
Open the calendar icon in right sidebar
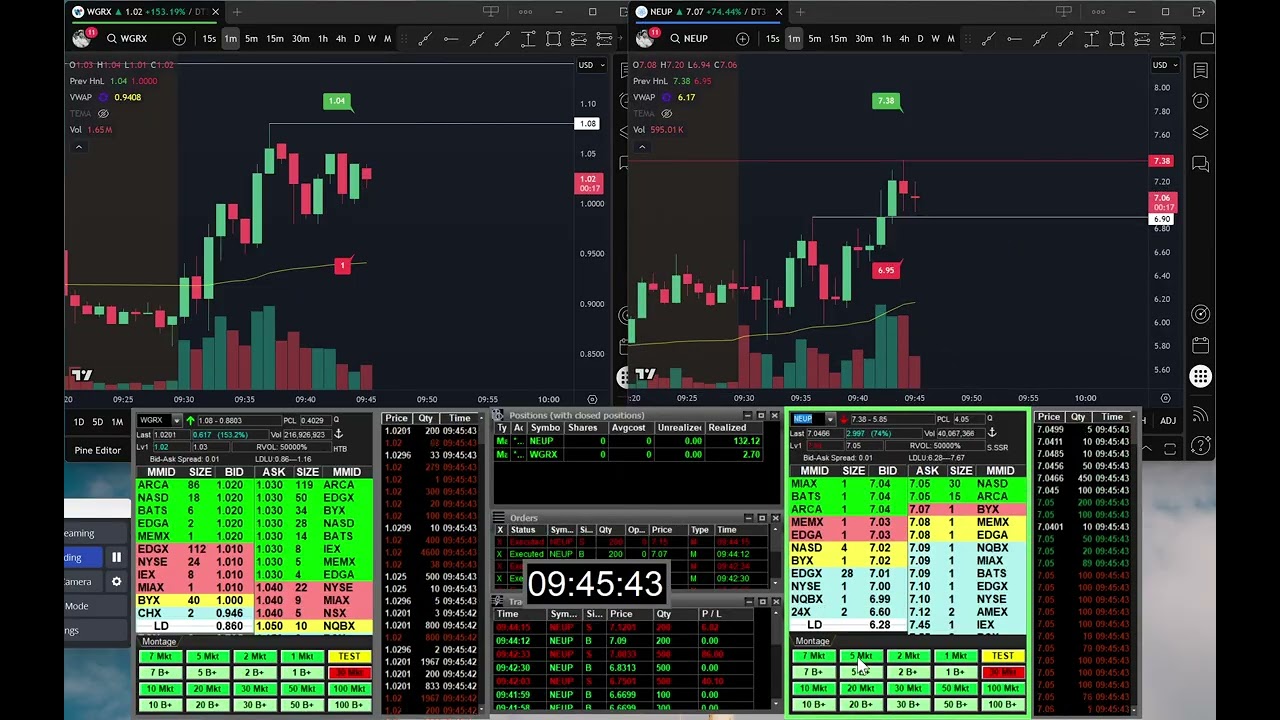point(1200,345)
